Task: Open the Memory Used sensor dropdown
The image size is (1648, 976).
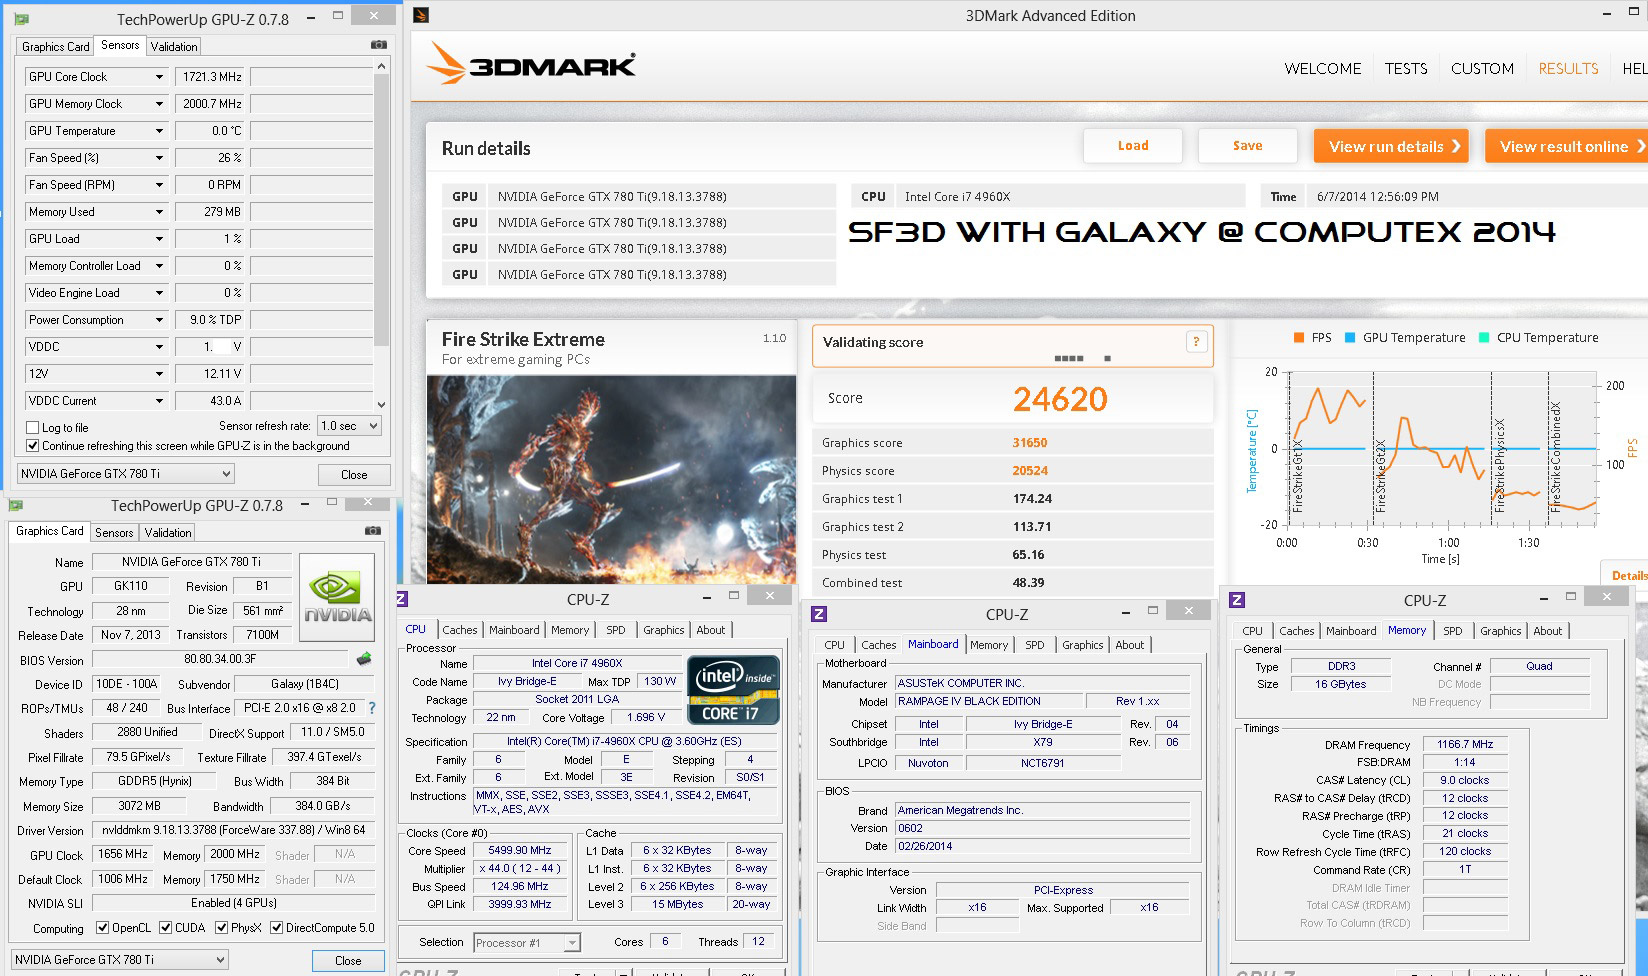Action: pyautogui.click(x=159, y=212)
